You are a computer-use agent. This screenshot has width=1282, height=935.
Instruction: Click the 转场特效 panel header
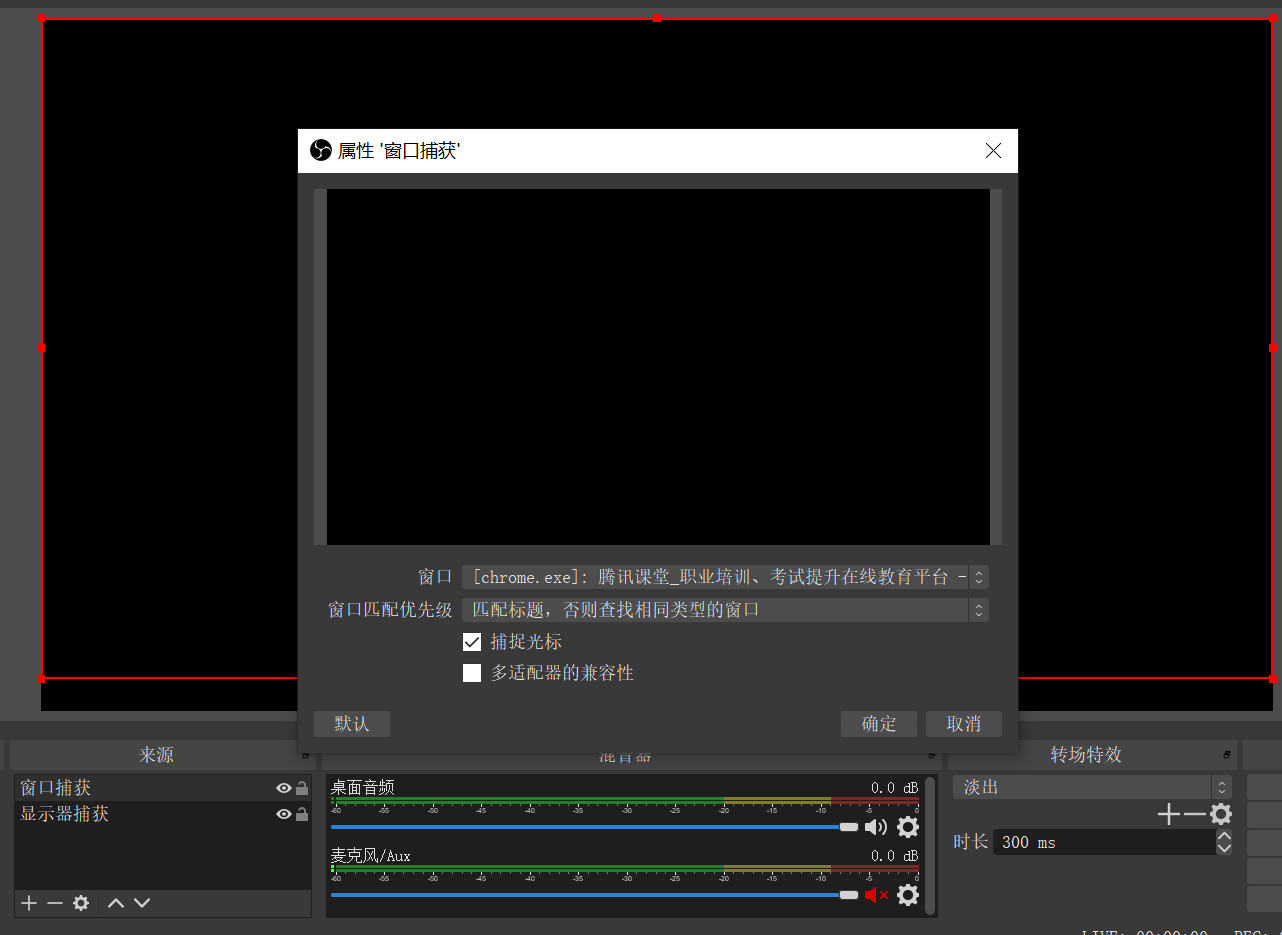[1085, 755]
